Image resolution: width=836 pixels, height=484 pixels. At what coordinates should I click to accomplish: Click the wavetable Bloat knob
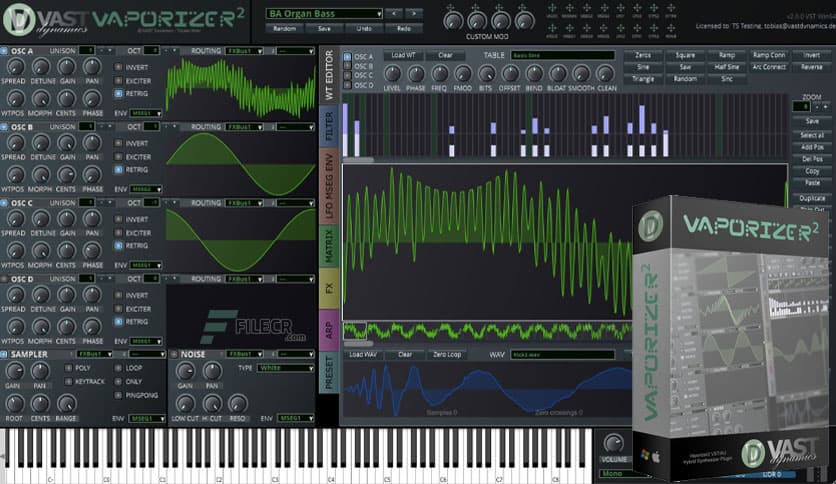coord(556,73)
